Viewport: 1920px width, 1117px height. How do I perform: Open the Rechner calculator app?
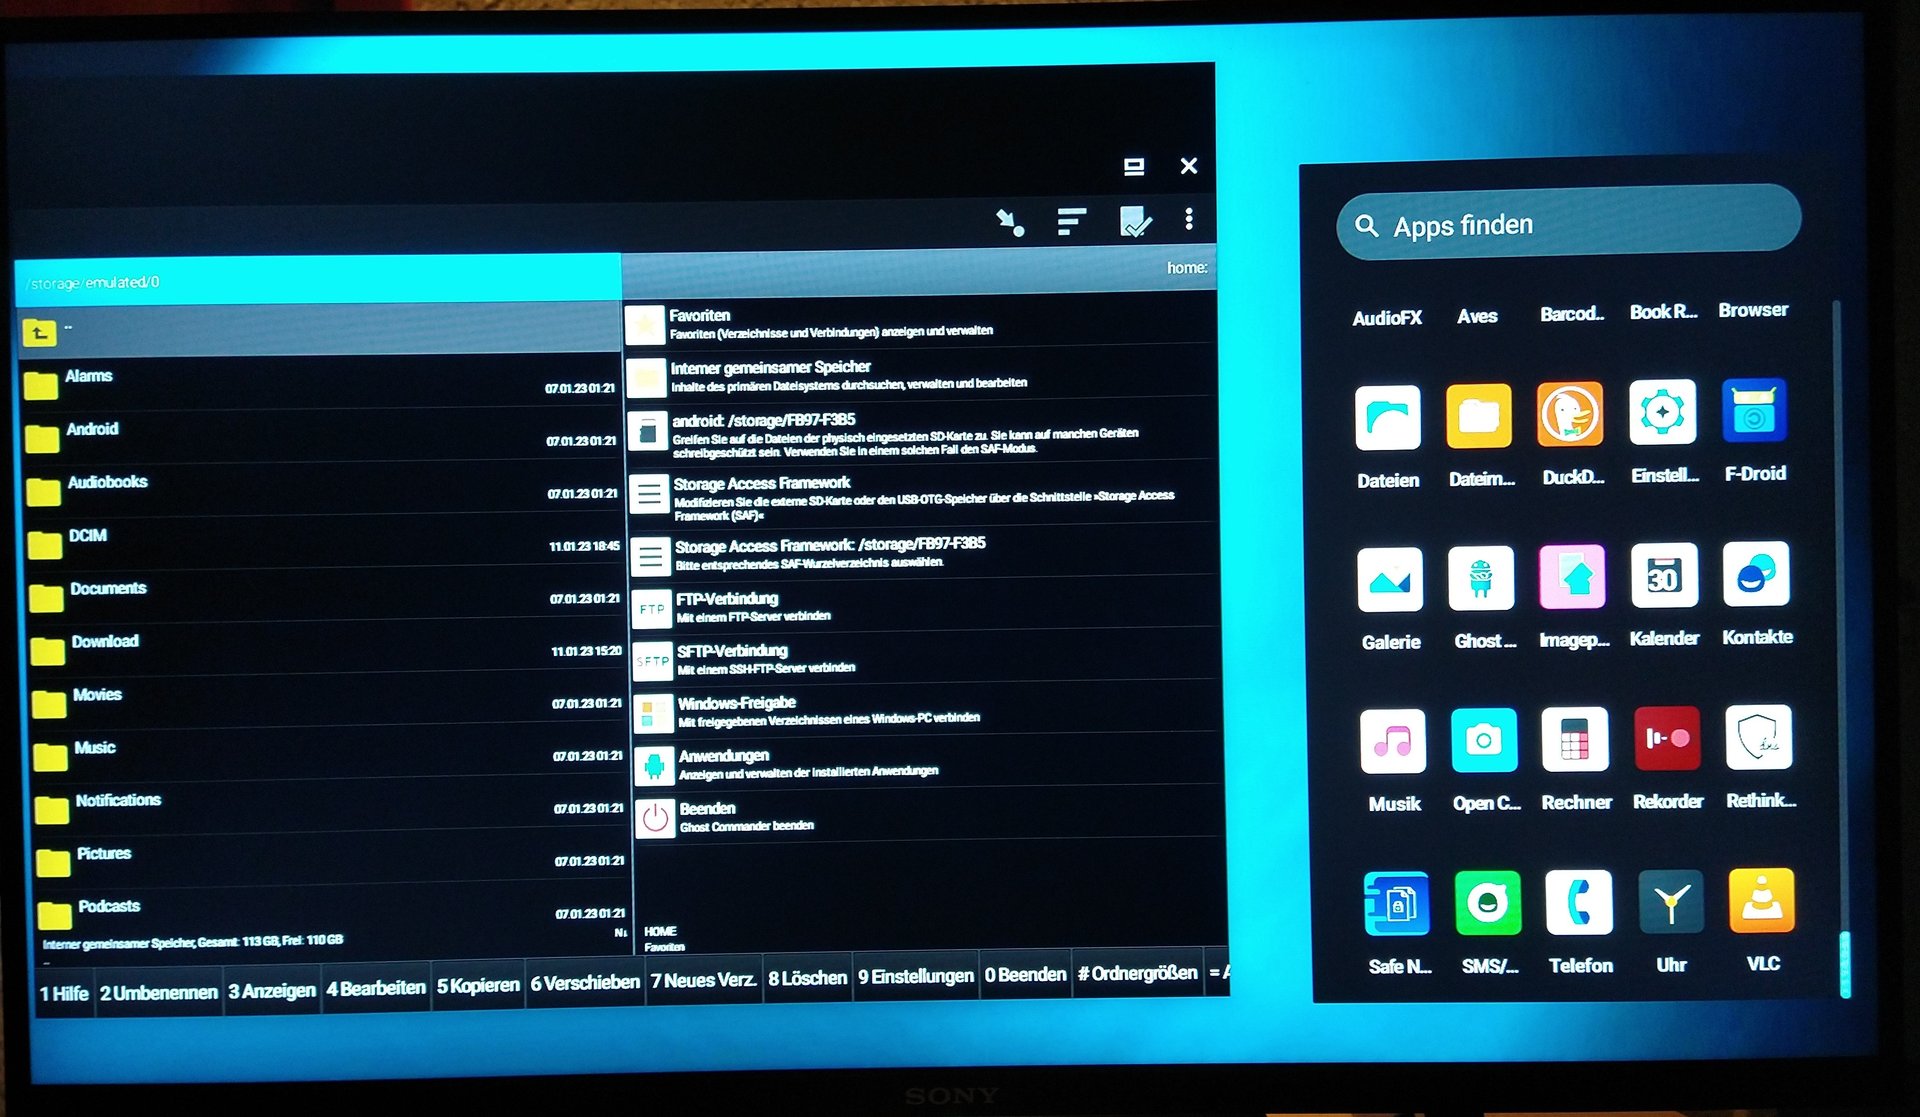point(1575,739)
